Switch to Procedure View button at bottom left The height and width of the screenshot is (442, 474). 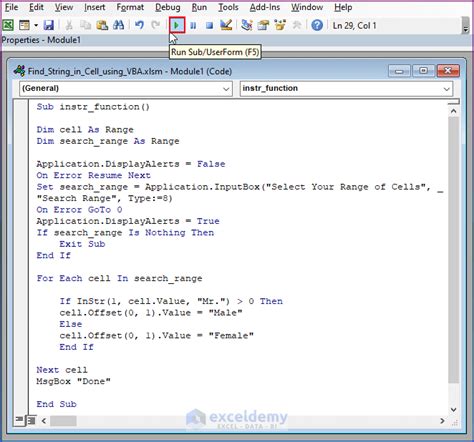point(19,420)
